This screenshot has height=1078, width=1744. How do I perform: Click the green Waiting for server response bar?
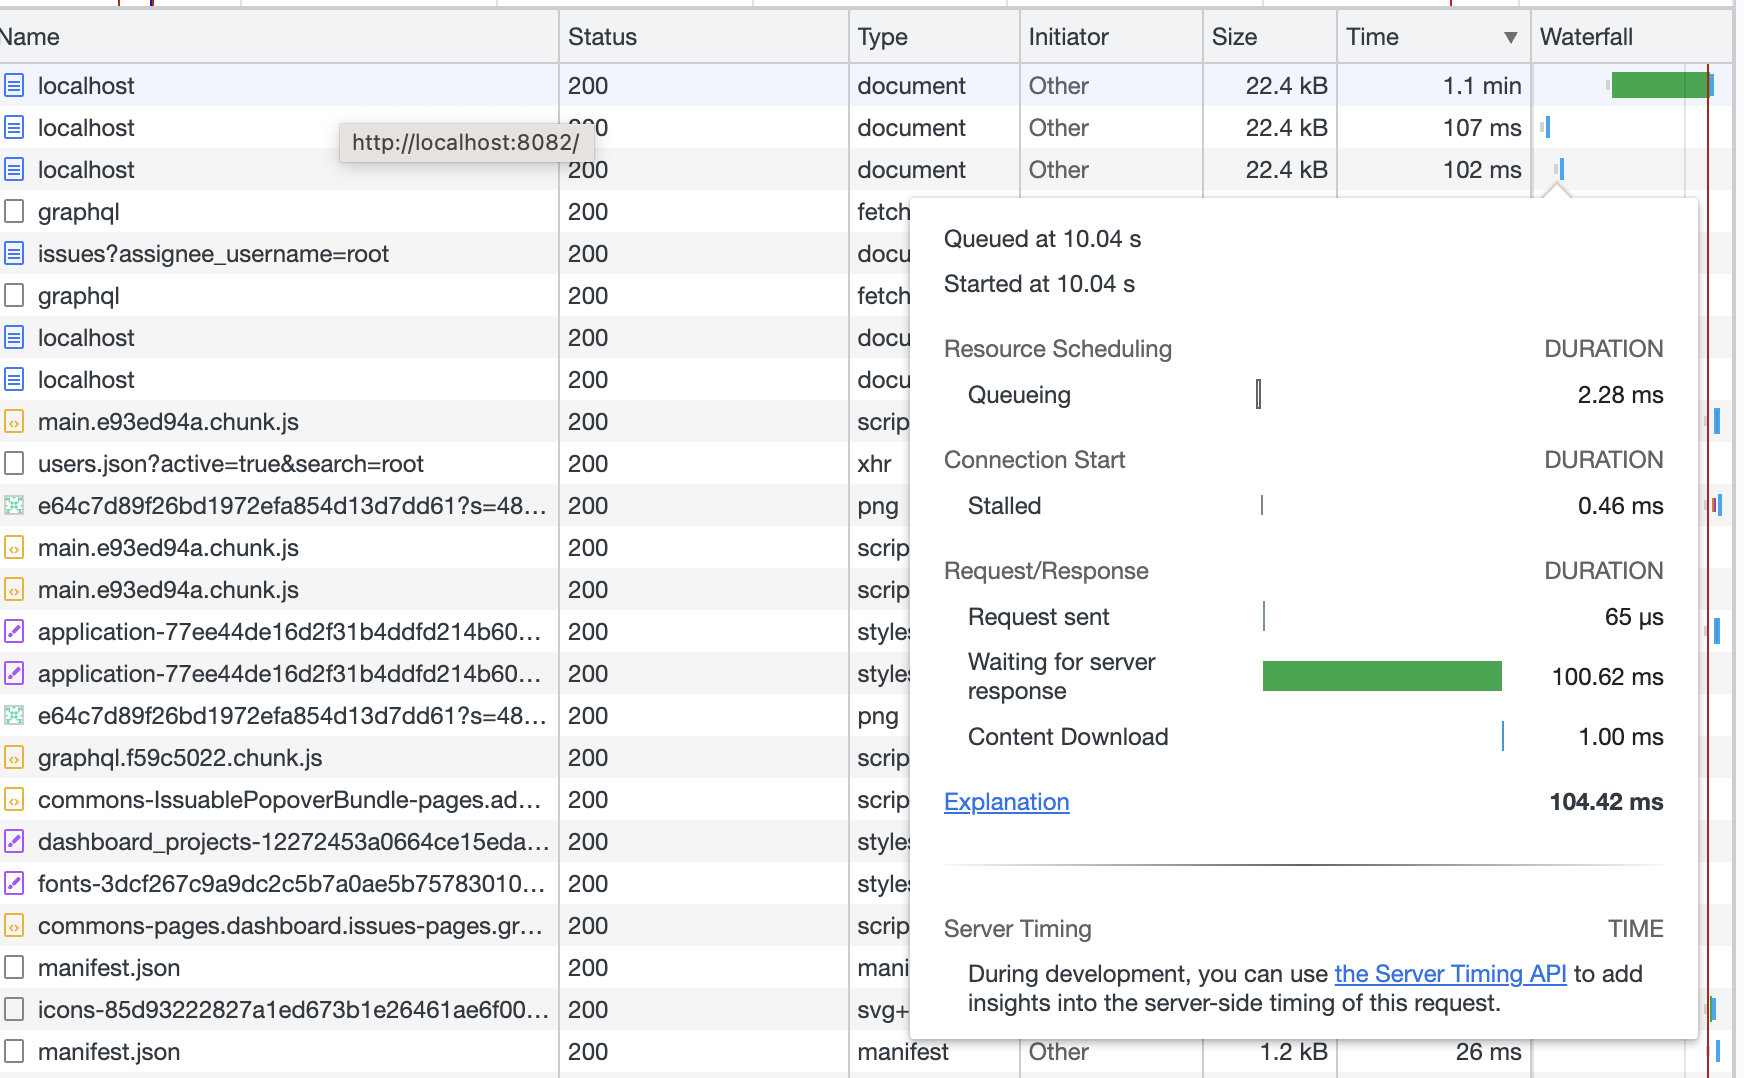pyautogui.click(x=1382, y=676)
